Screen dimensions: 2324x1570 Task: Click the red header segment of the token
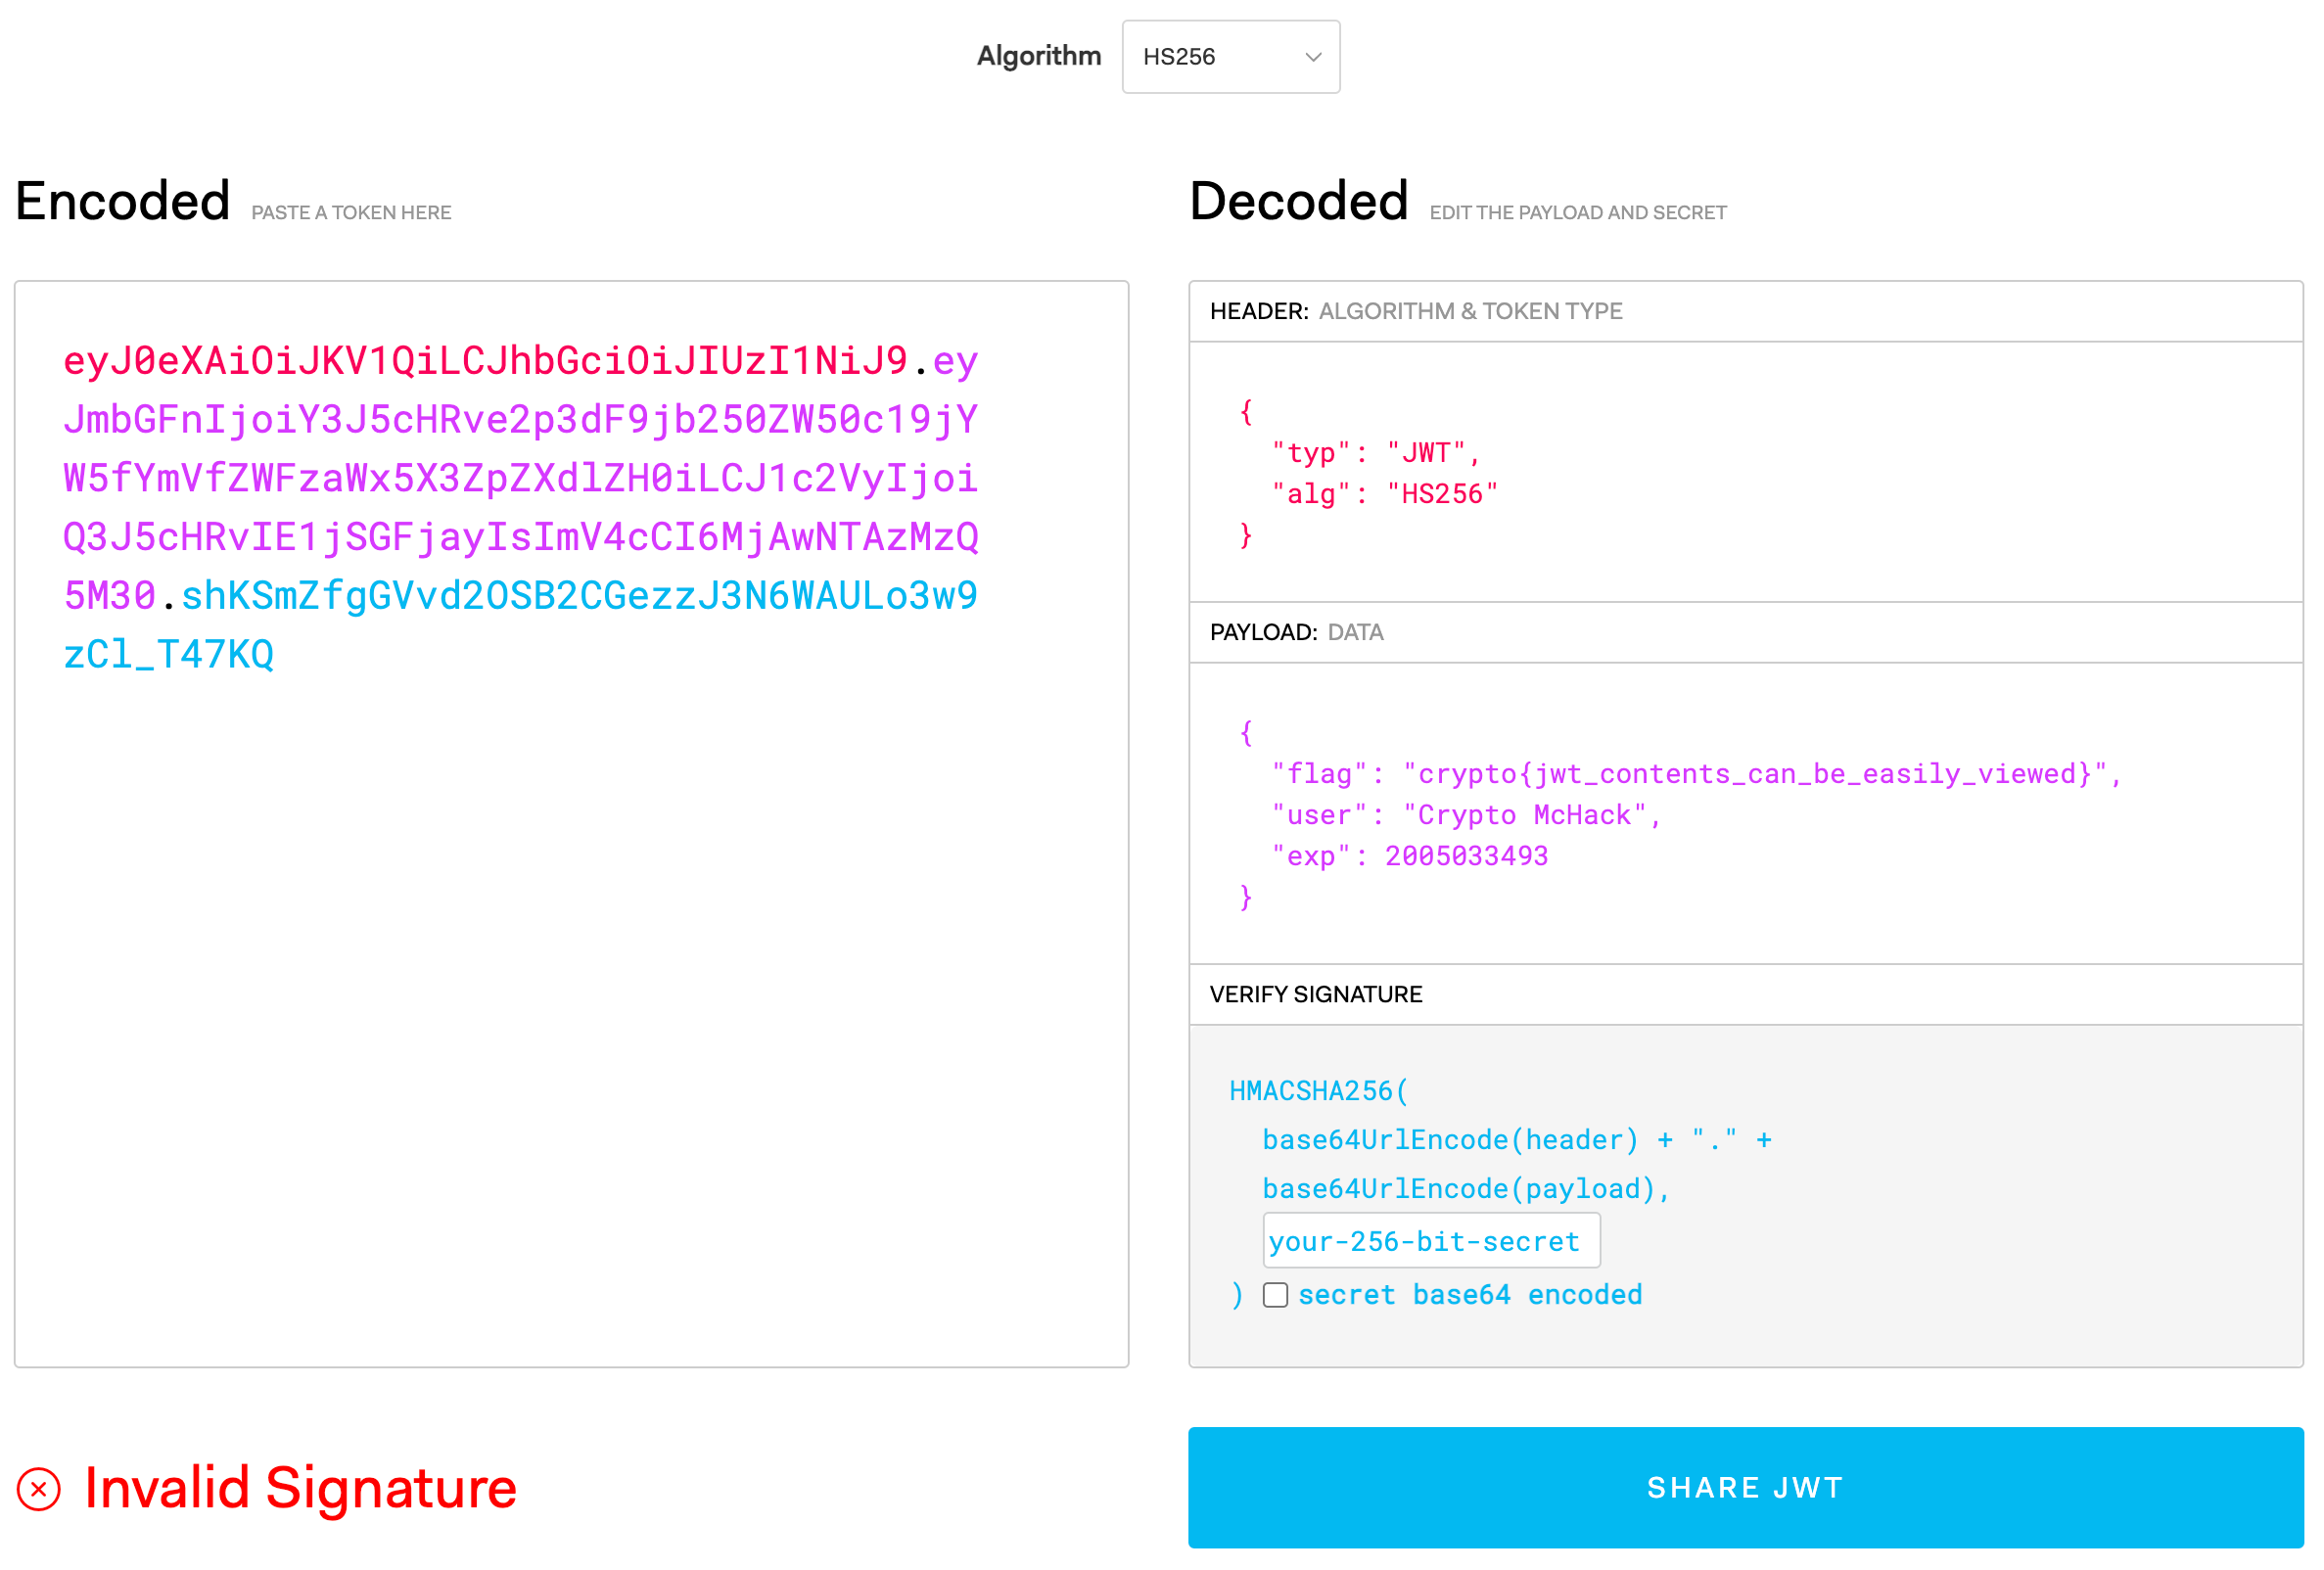[485, 361]
